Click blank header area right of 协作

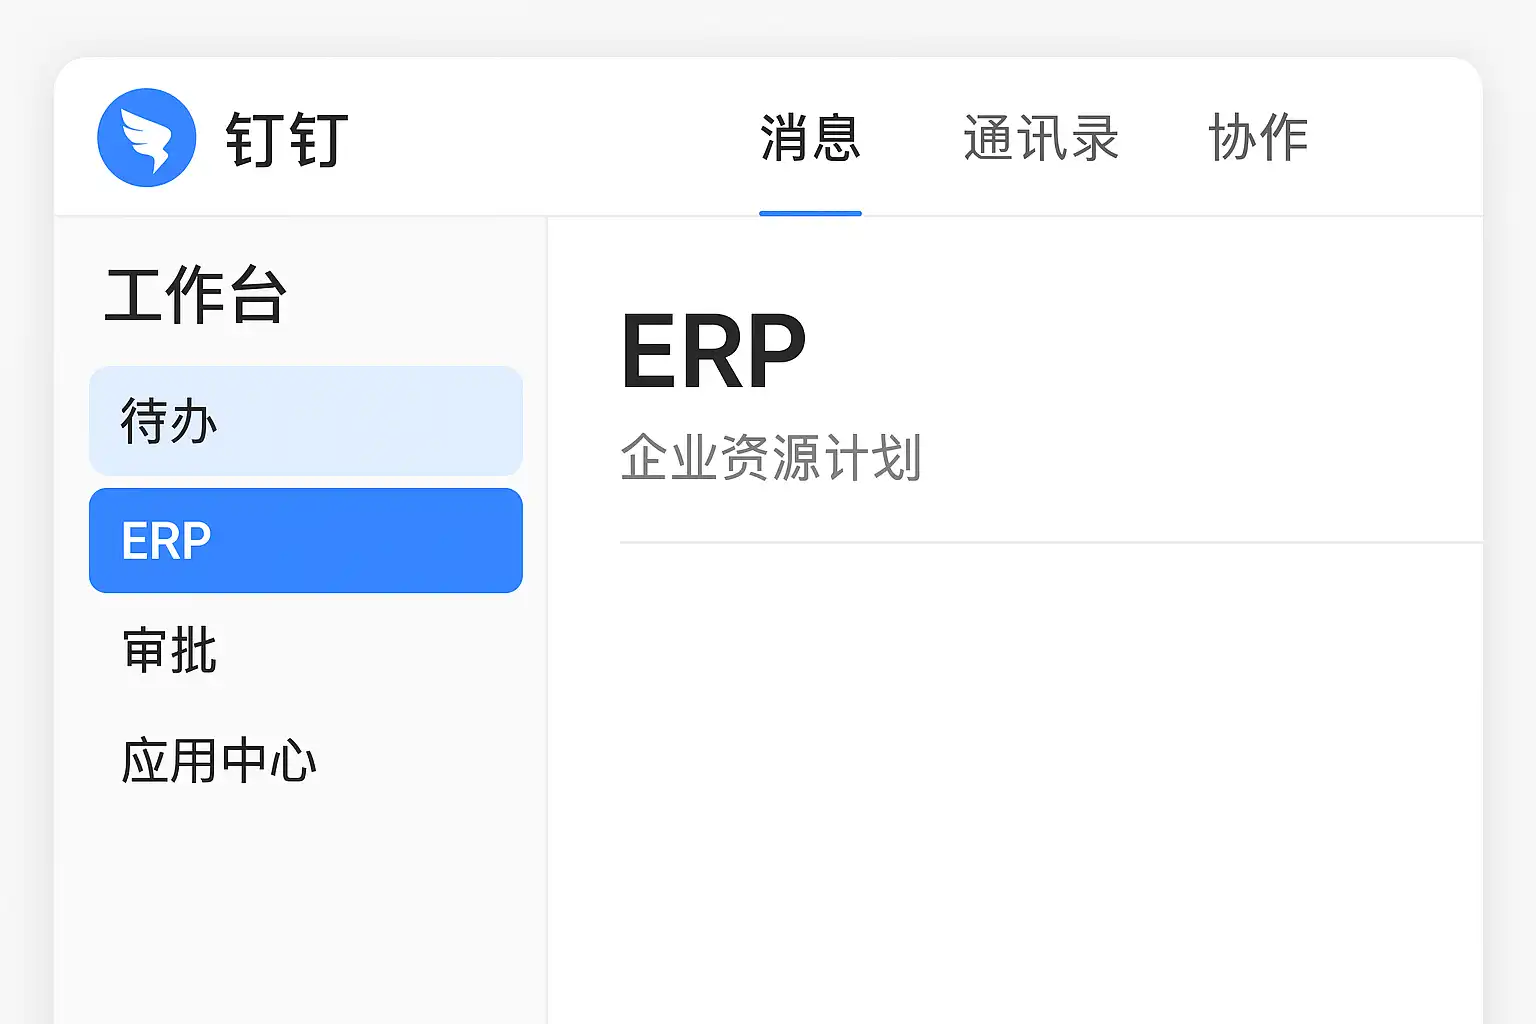(1400, 138)
